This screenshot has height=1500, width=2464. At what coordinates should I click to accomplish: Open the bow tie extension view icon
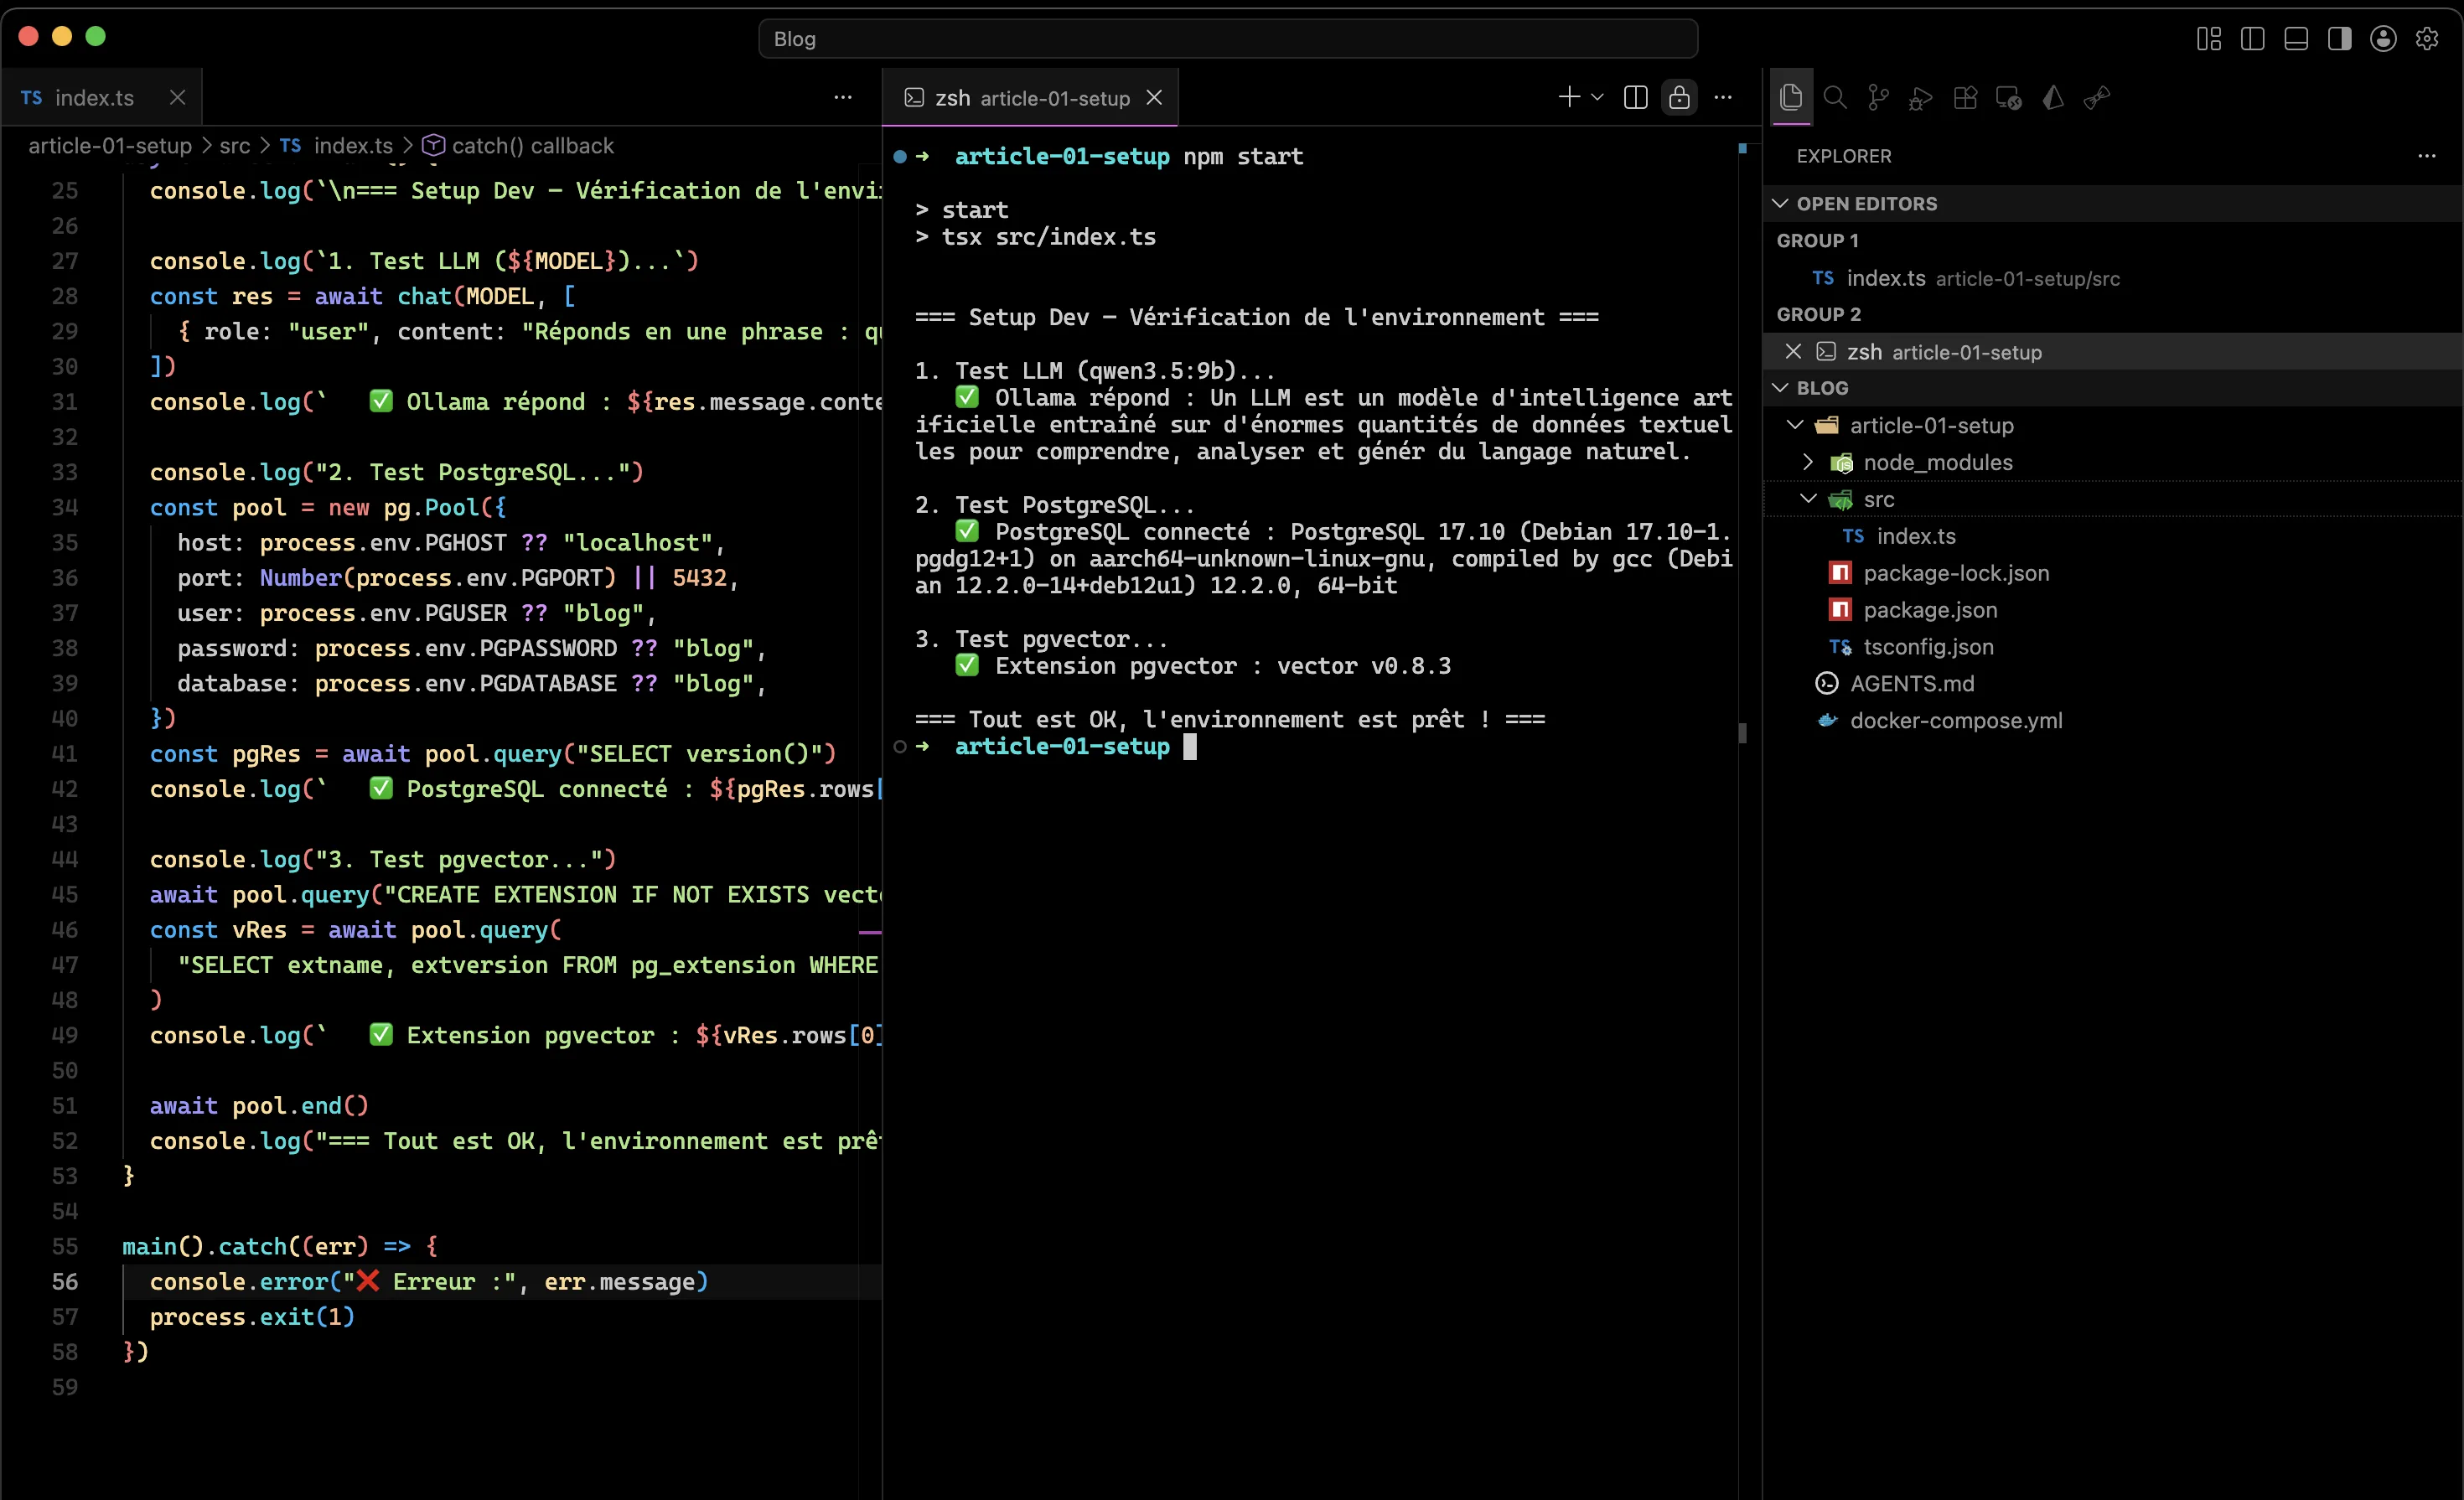tap(2096, 97)
